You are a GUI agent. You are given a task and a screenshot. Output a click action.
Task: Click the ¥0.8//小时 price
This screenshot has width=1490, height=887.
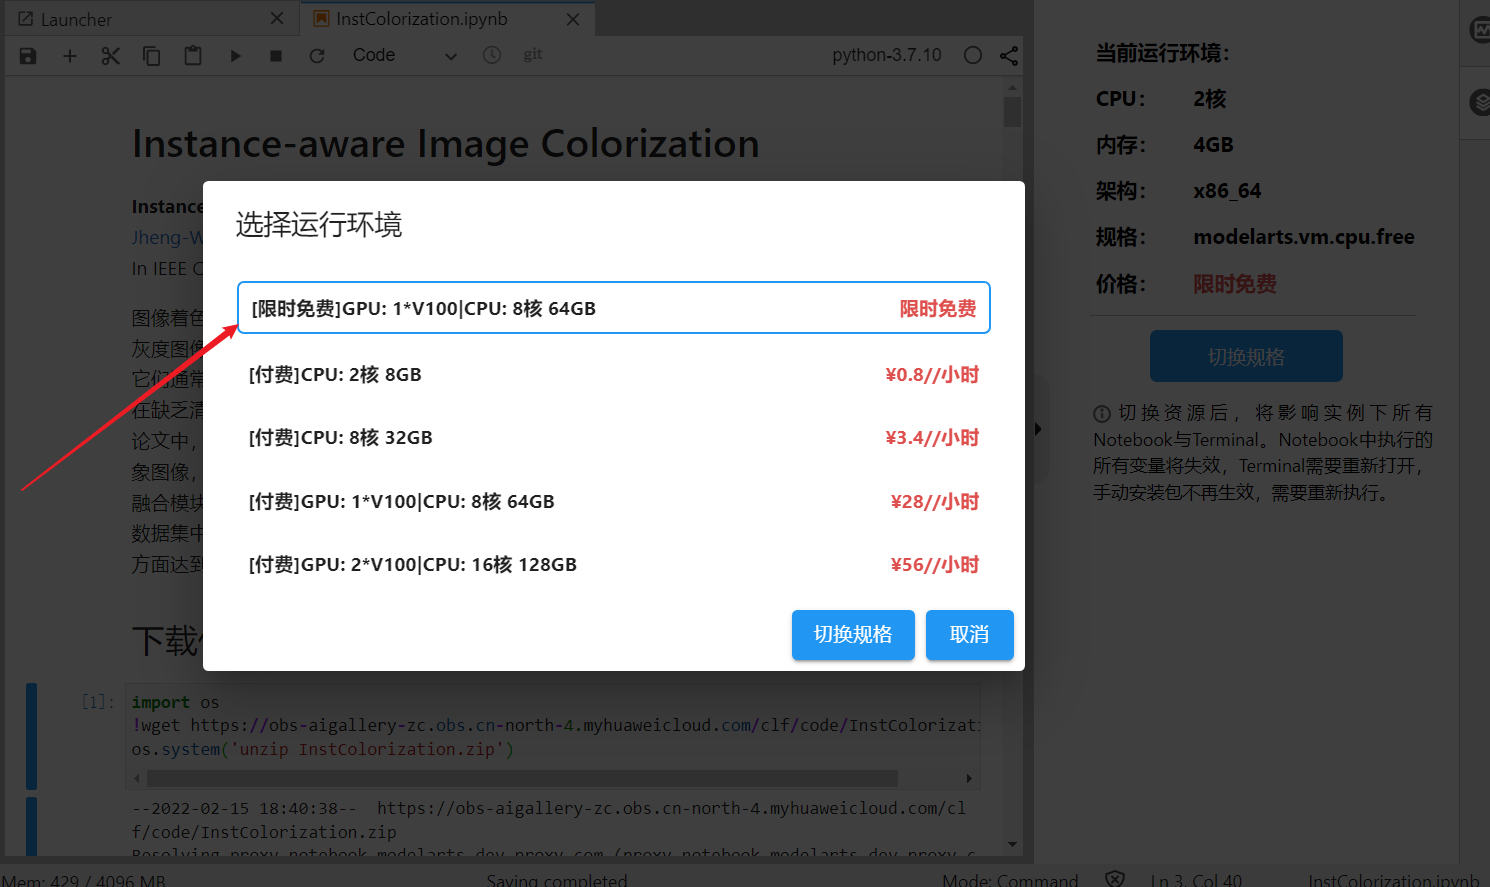[x=932, y=375]
